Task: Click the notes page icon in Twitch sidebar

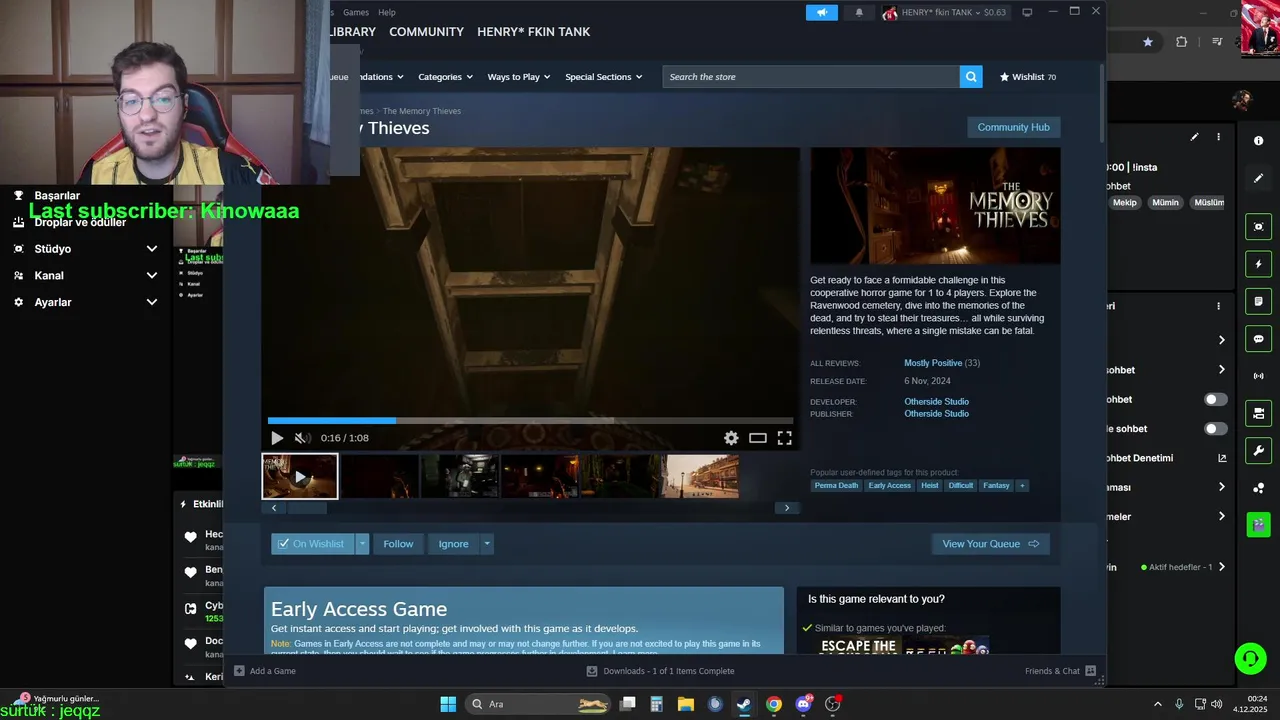Action: click(1258, 301)
